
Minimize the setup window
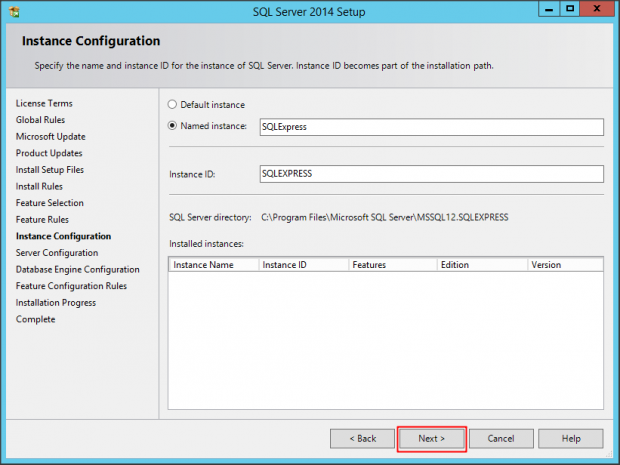[x=549, y=9]
